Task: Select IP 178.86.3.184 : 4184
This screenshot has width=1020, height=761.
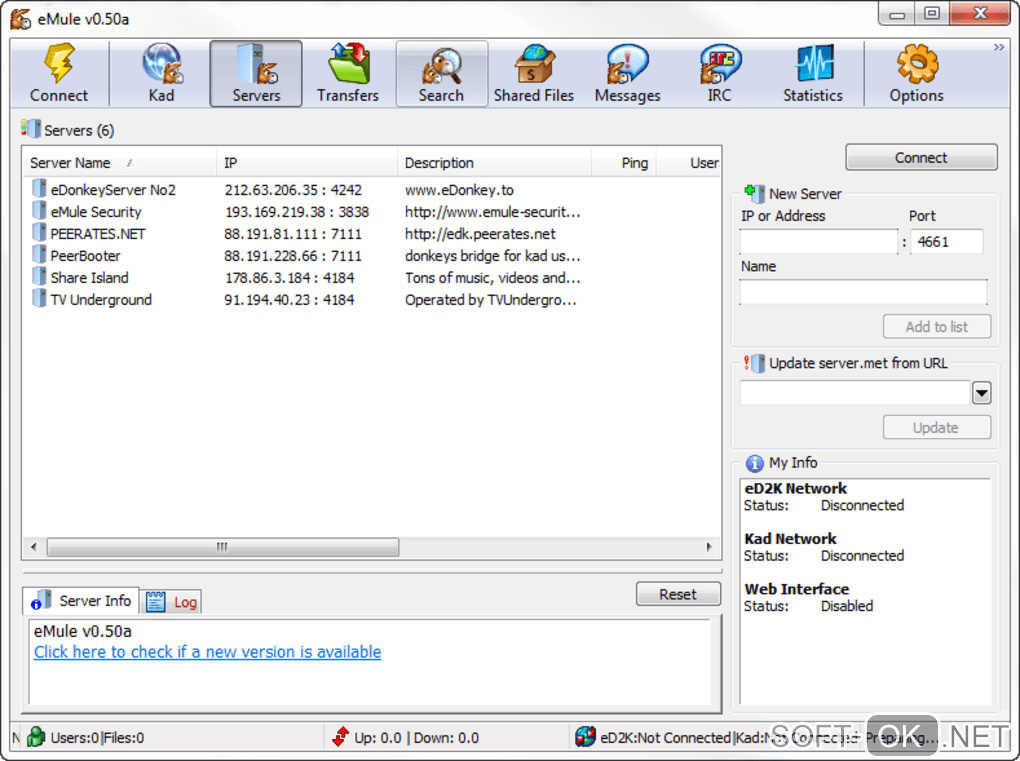Action: [289, 278]
